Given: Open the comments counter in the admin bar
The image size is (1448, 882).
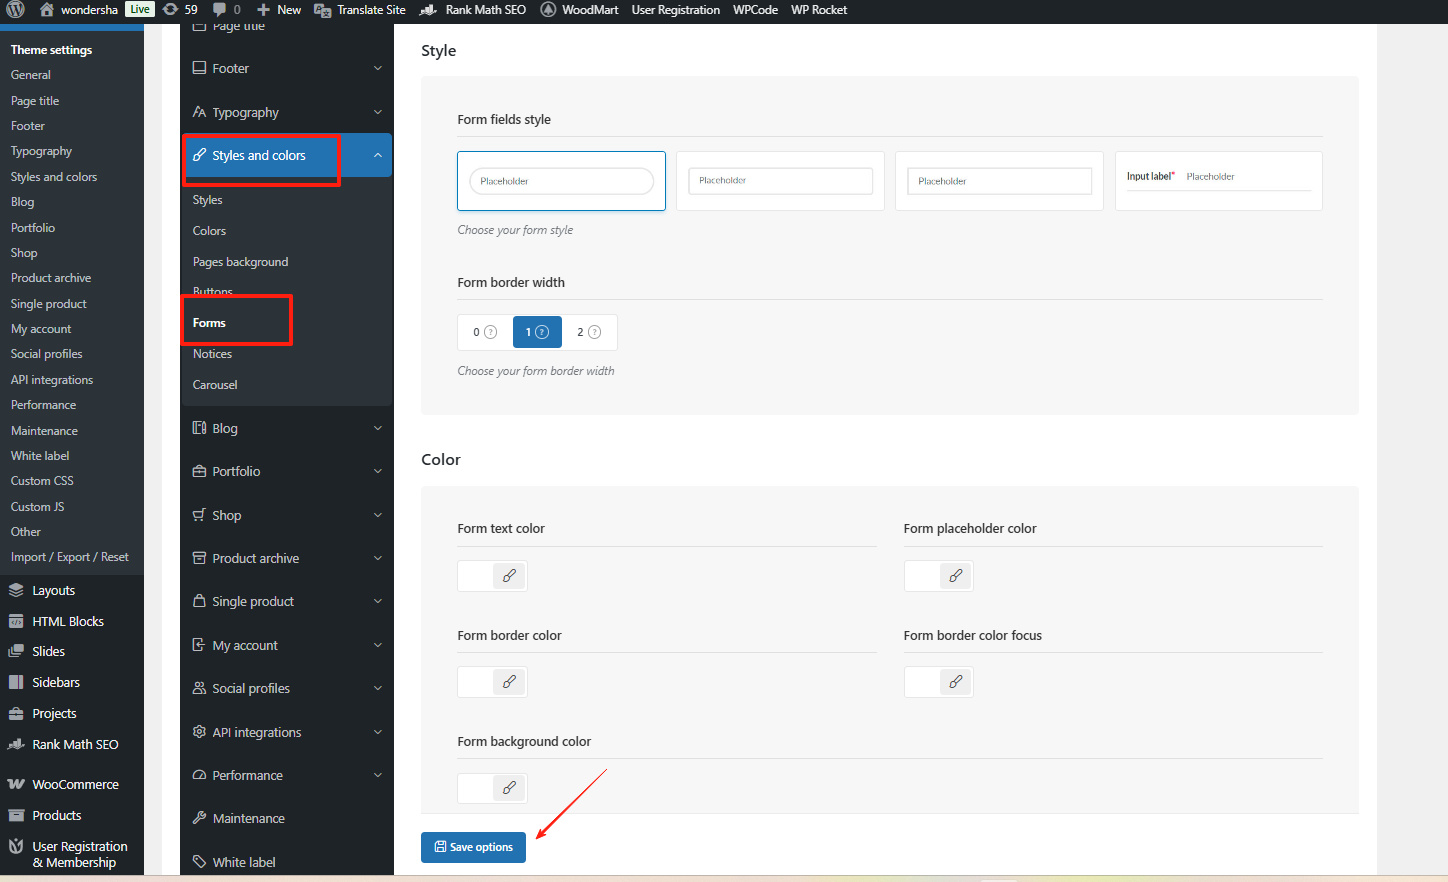Looking at the screenshot, I should tap(222, 10).
